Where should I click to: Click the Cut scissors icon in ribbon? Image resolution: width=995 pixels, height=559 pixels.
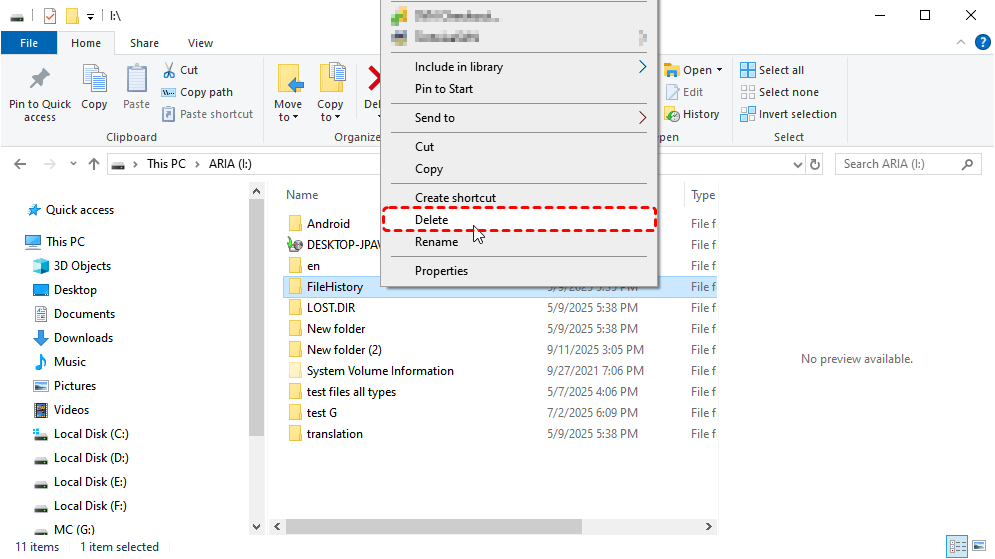168,70
